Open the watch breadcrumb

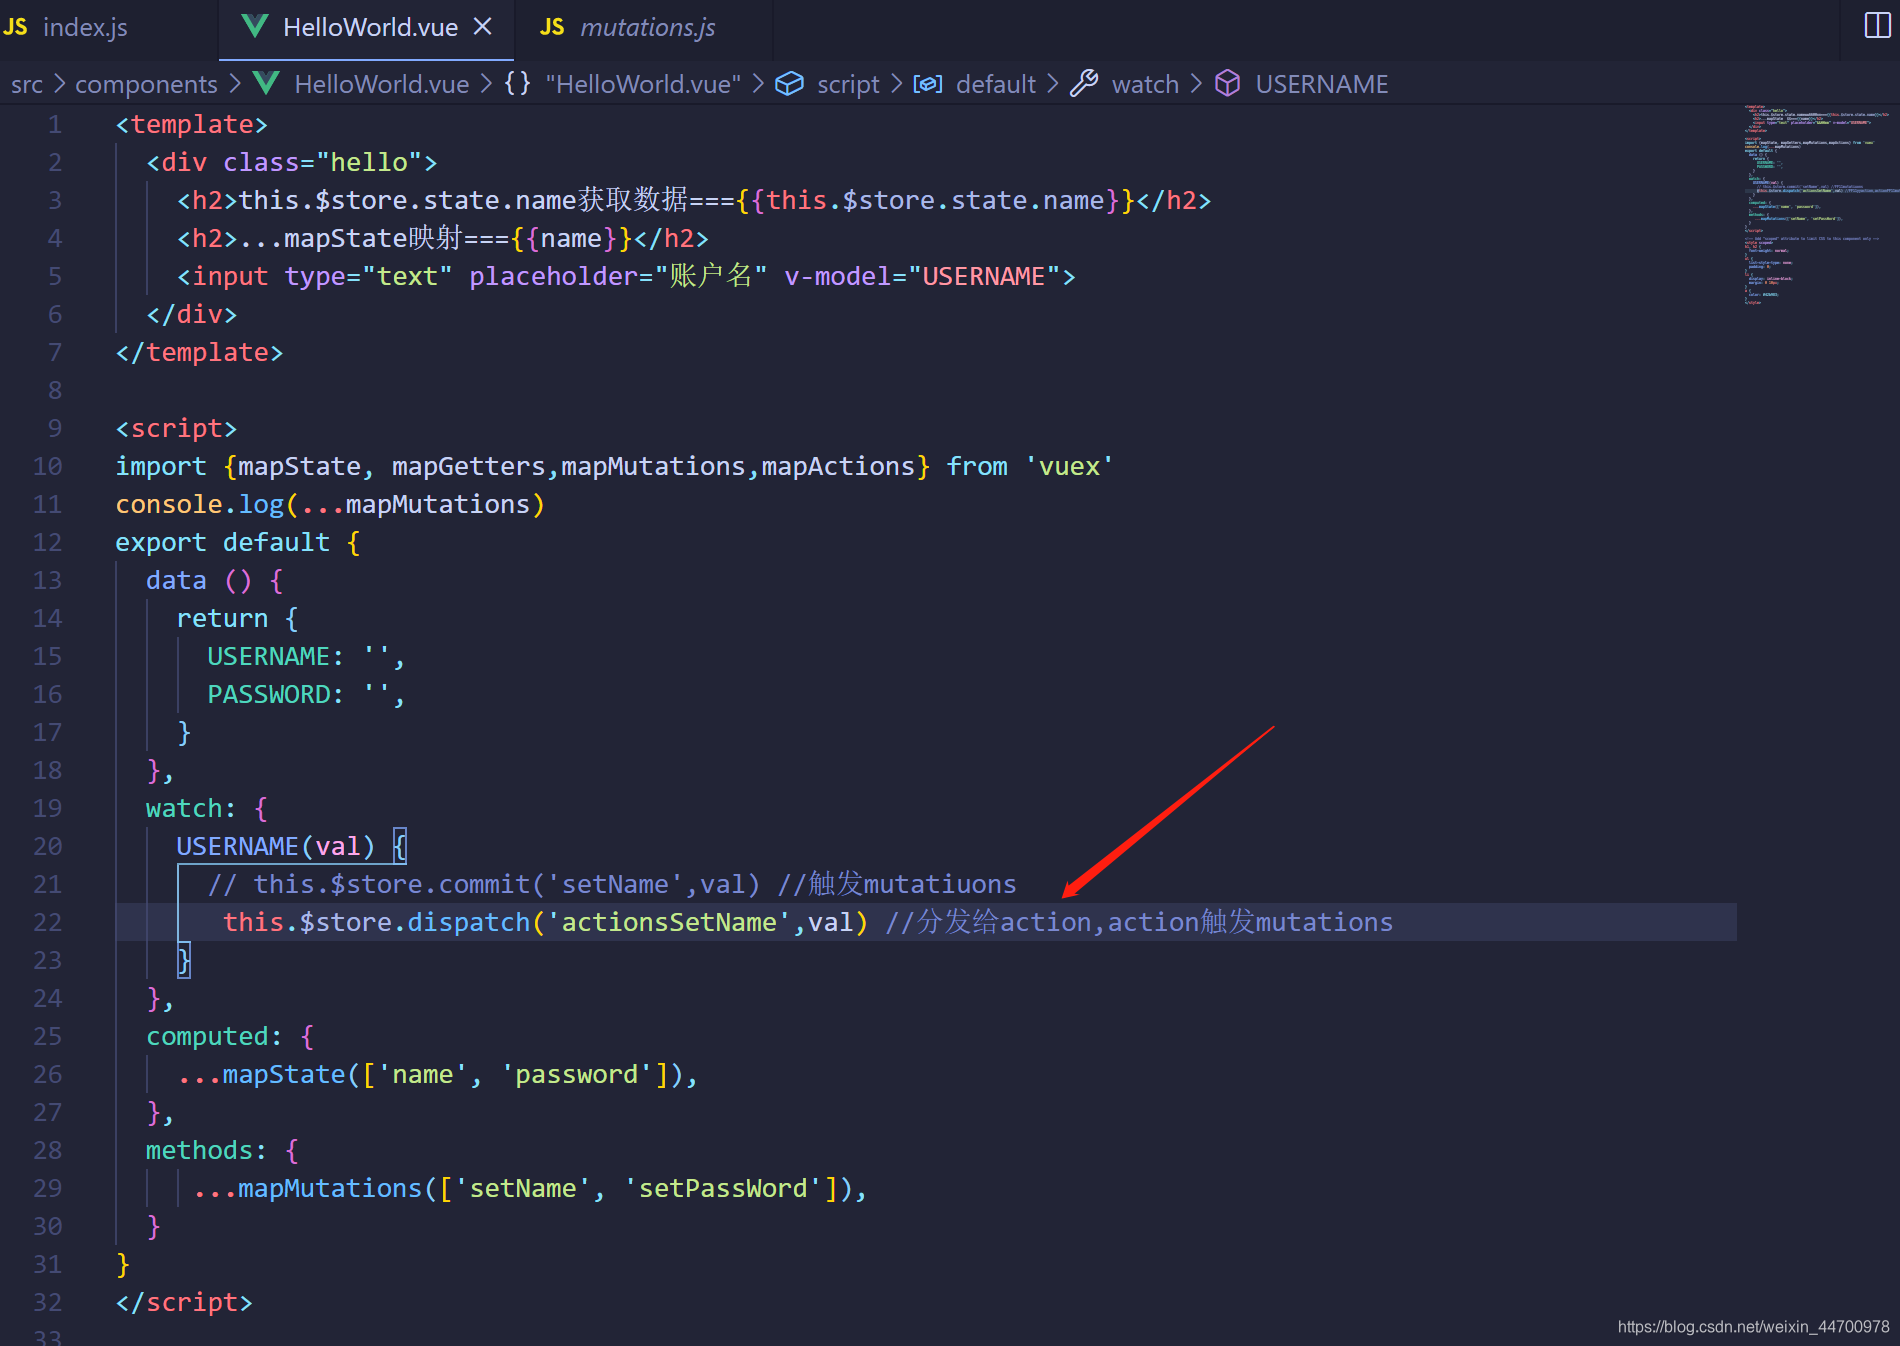click(x=1145, y=84)
